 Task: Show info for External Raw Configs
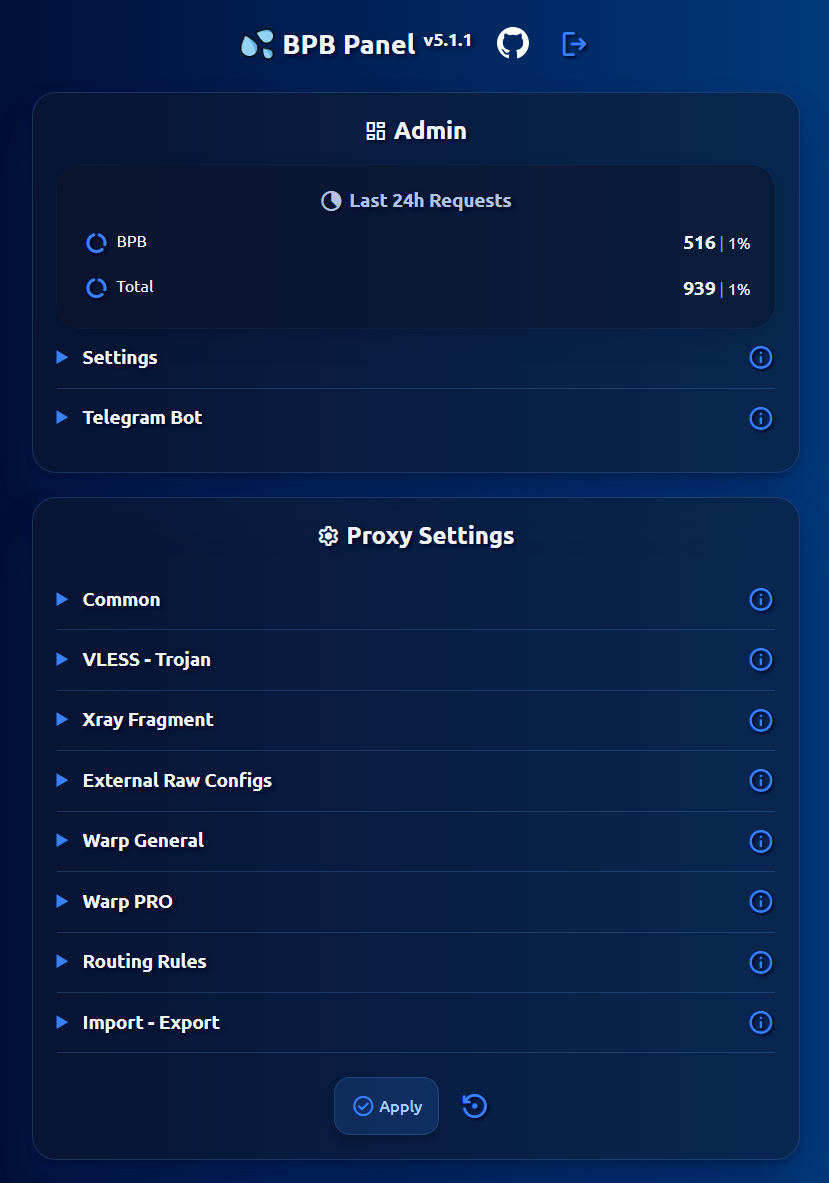click(x=760, y=780)
